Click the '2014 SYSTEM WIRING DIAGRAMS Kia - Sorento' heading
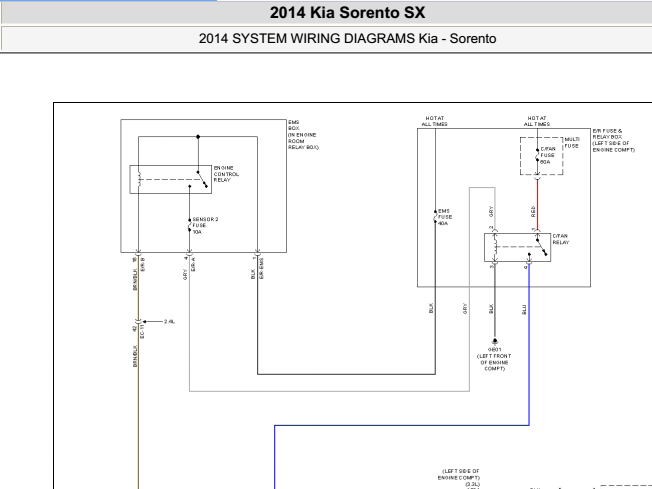 (347, 39)
